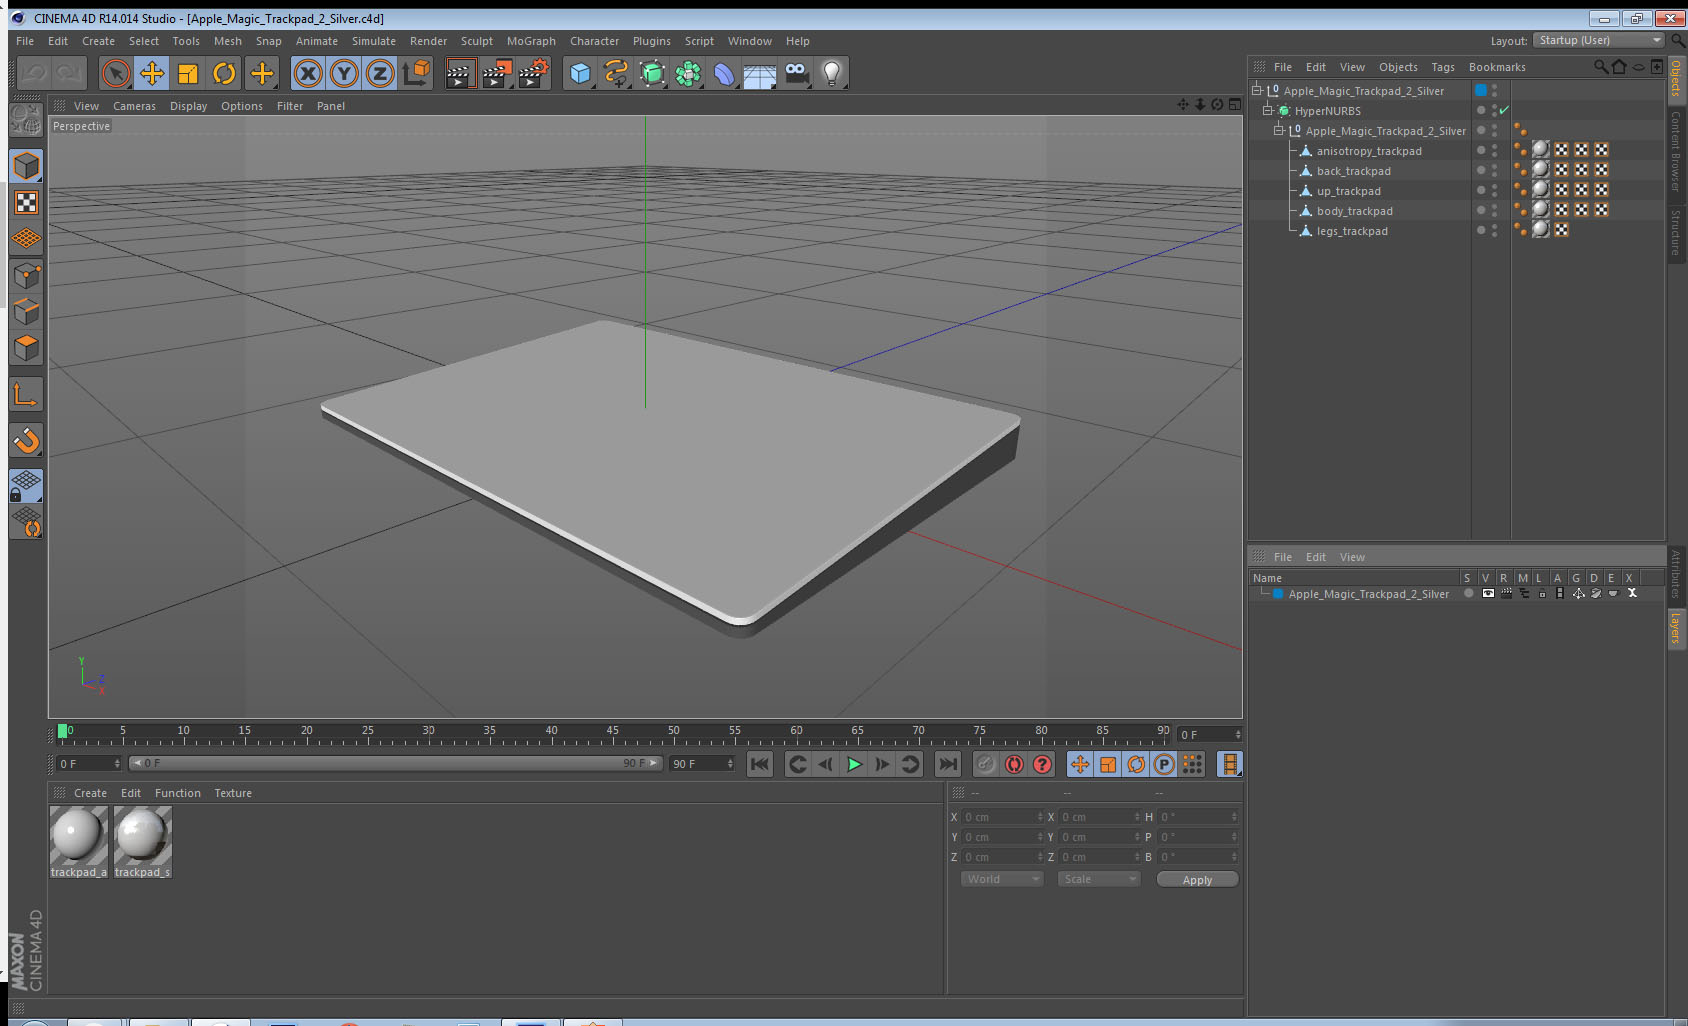Render to Picture Viewer
The image size is (1688, 1026).
(497, 73)
